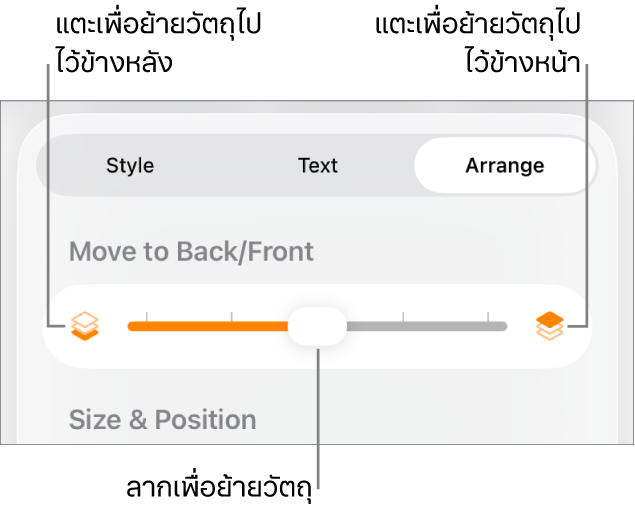Click callout line below the slider handle
Image resolution: width=635 pixels, height=513 pixels.
tap(319, 420)
